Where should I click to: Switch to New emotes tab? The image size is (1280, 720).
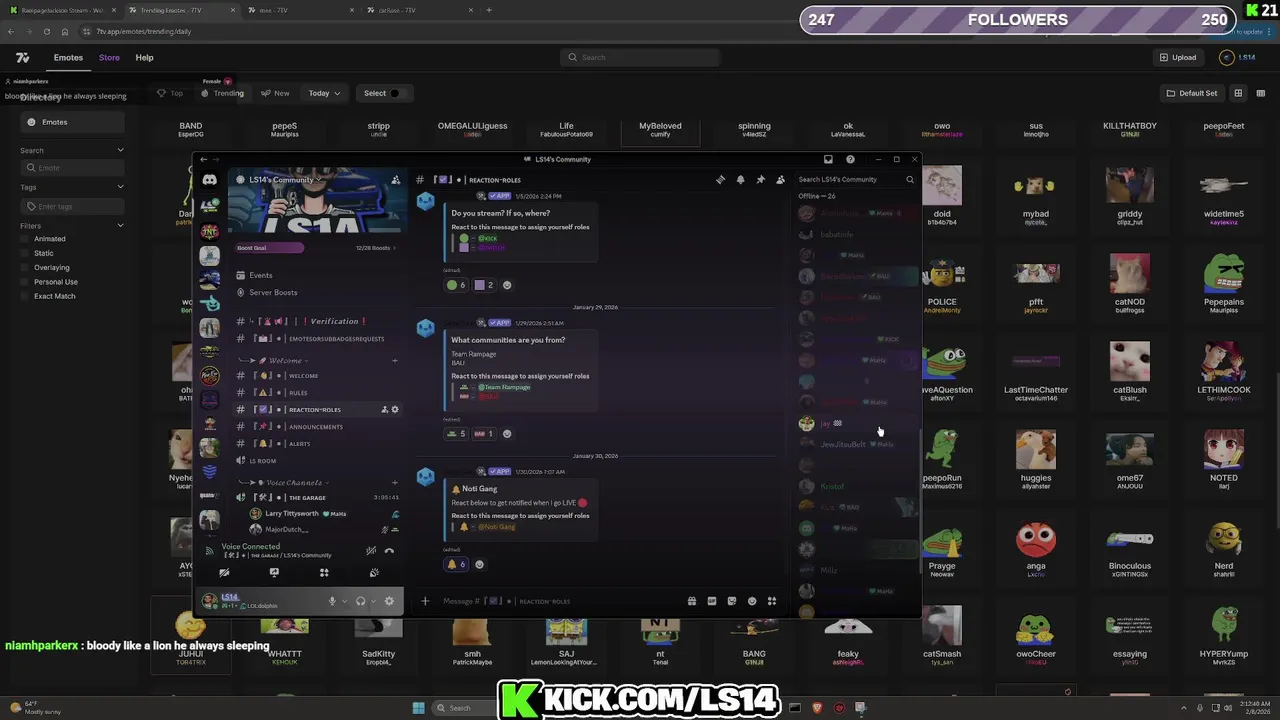coord(275,93)
